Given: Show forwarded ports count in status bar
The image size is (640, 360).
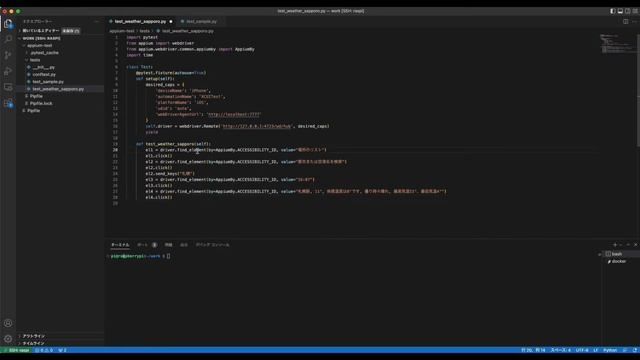Looking at the screenshot, I should point(62,350).
